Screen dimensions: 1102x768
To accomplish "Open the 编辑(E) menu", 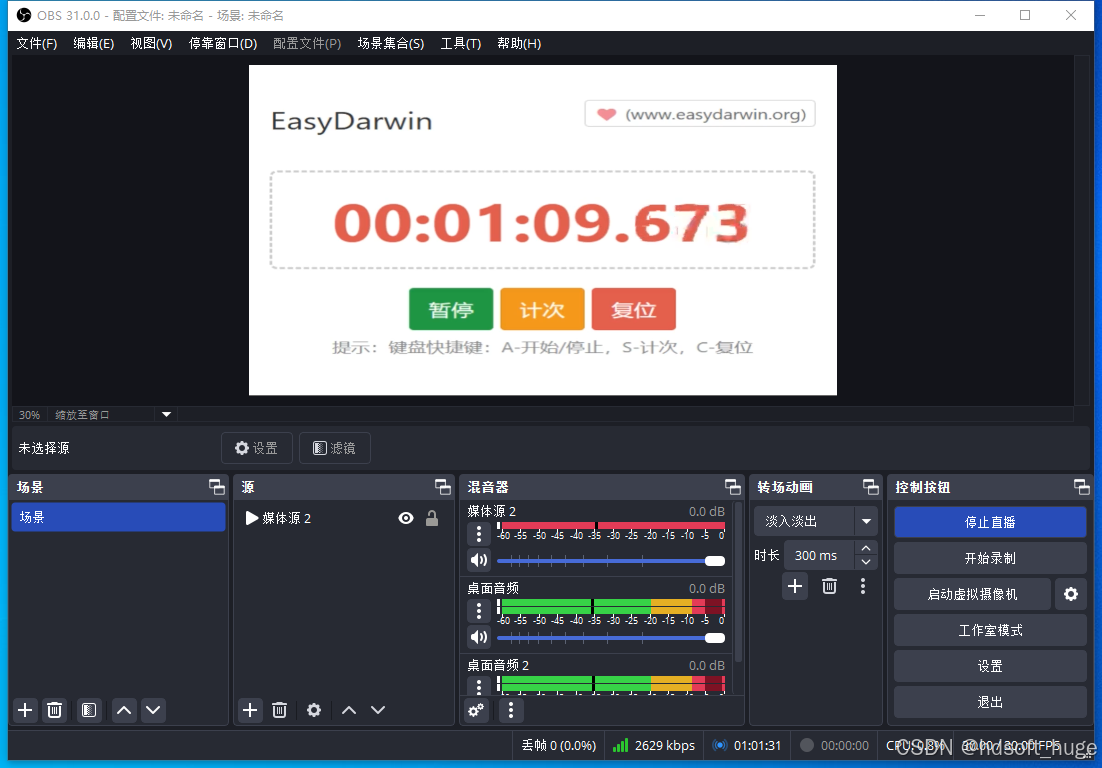I will coord(93,44).
